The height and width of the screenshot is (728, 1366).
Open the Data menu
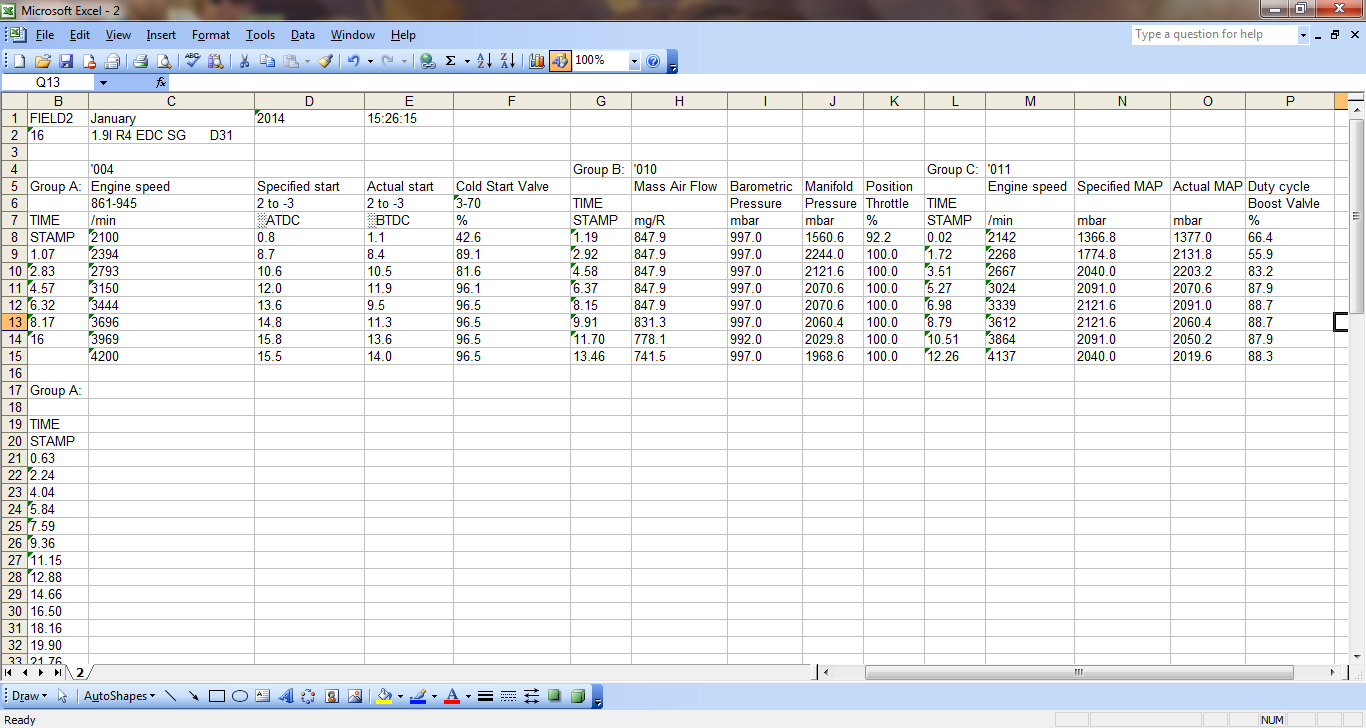click(302, 35)
